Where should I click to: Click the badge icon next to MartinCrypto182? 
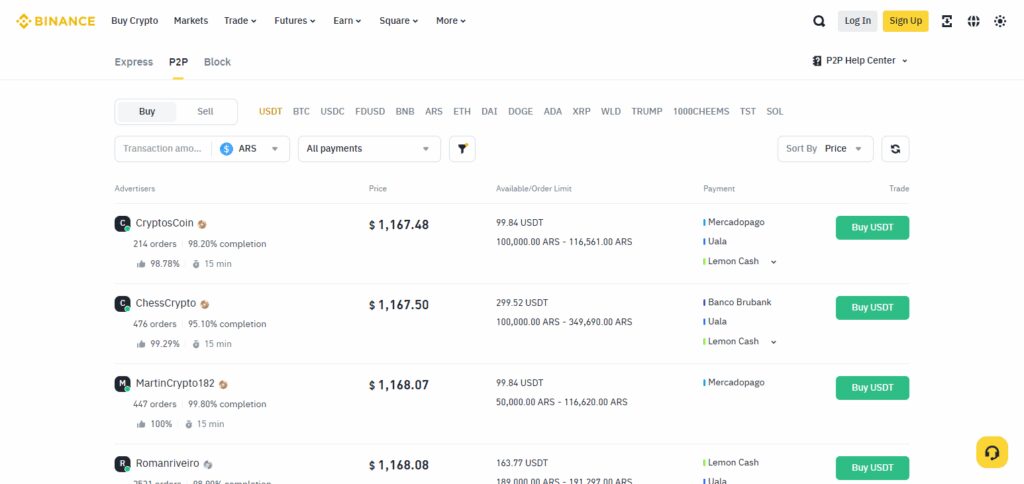pos(223,385)
